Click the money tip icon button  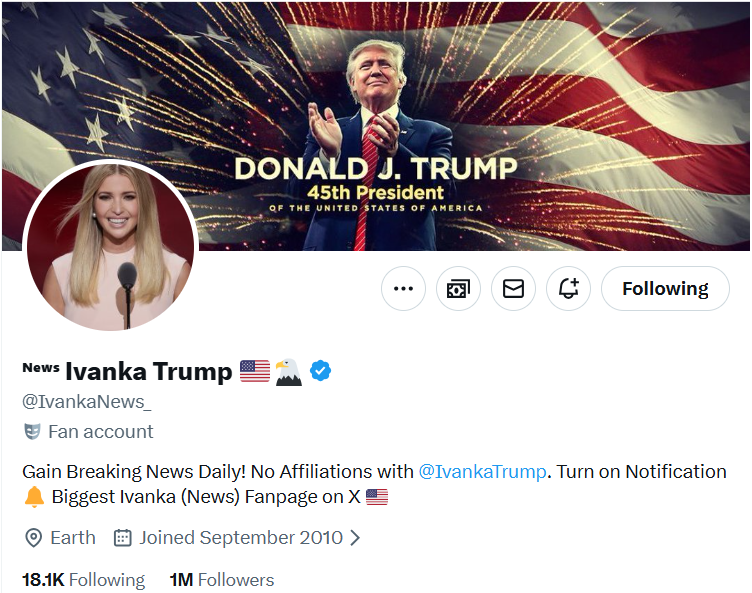[459, 289]
